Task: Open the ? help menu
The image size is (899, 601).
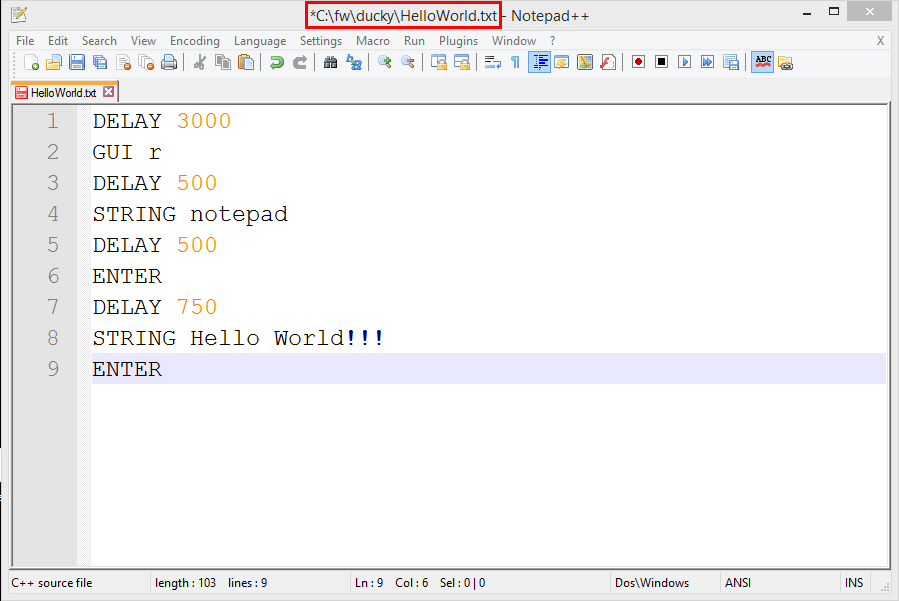Action: 553,41
